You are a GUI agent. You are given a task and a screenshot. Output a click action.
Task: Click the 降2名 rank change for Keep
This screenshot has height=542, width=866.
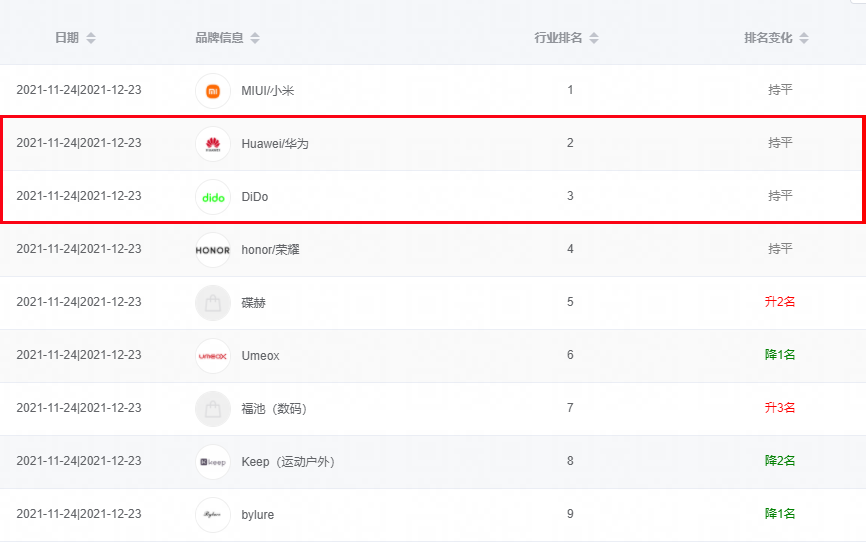coord(780,461)
